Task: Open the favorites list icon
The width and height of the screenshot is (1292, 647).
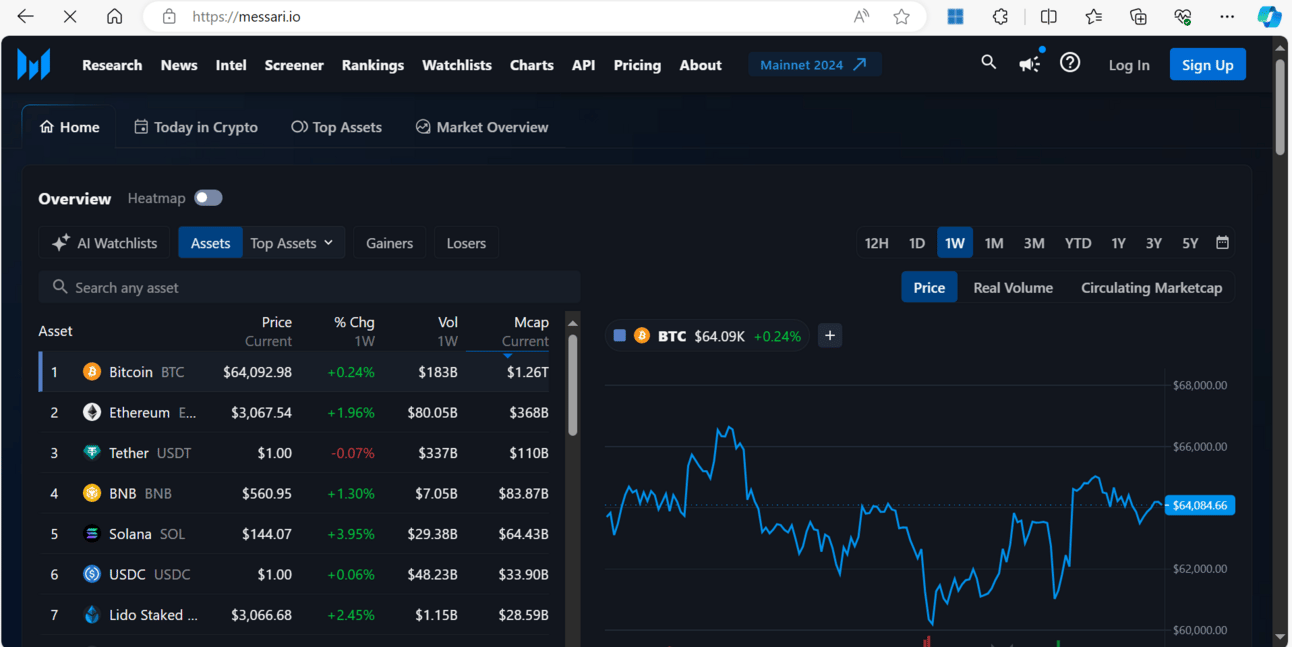Action: pyautogui.click(x=1093, y=16)
